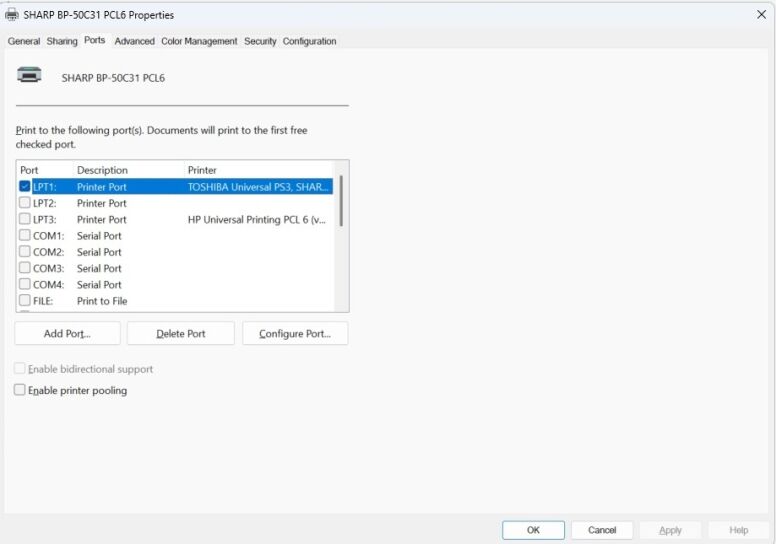
Task: Select the Security tab
Action: coord(260,41)
